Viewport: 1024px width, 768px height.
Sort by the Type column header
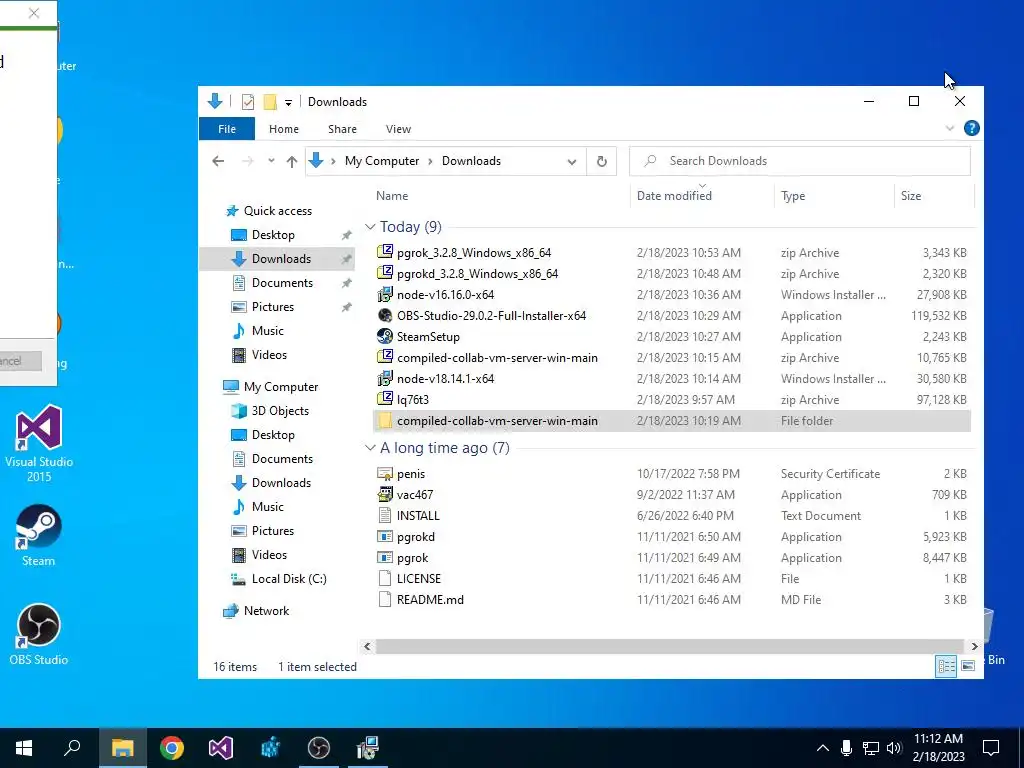[793, 196]
